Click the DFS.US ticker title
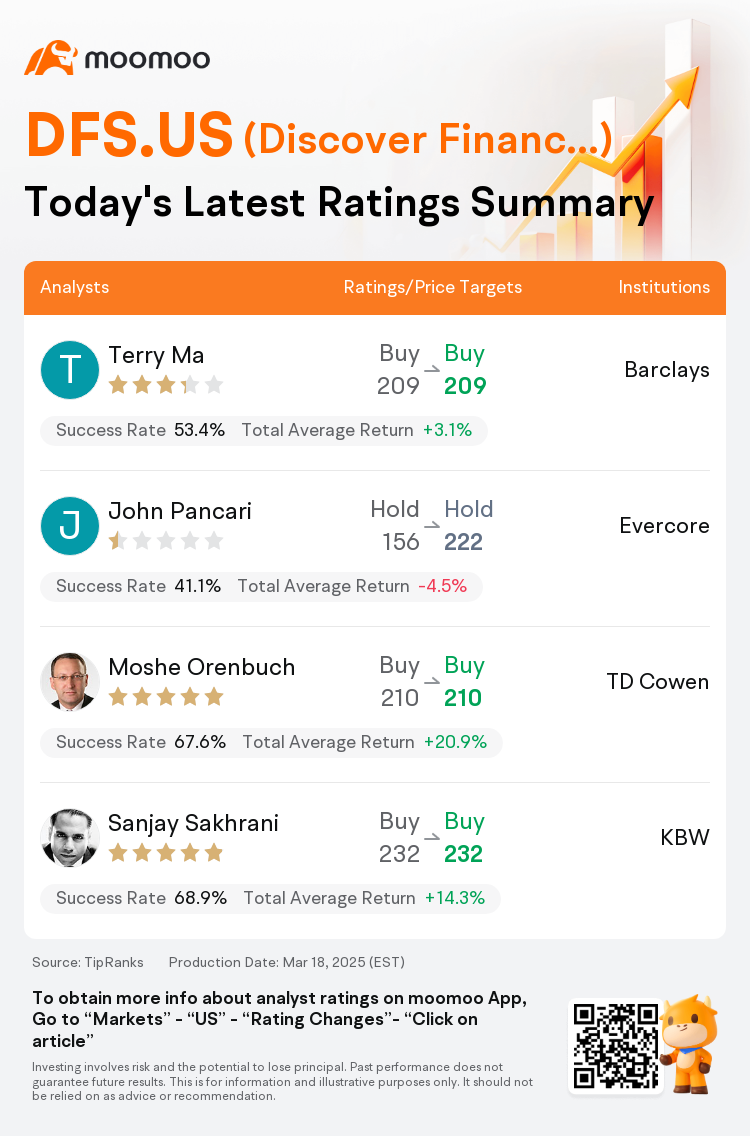Screen dimensions: 750x1136 coord(130,135)
